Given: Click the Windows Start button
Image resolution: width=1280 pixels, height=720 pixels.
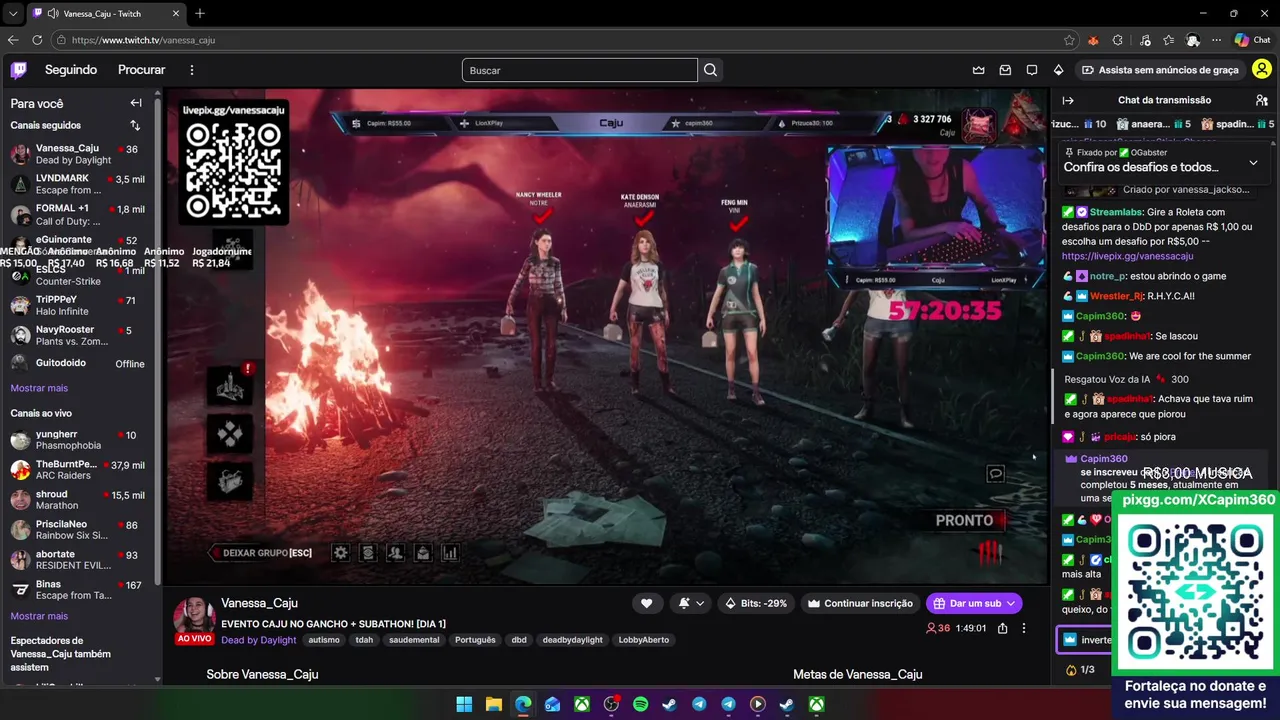Looking at the screenshot, I should click(464, 705).
